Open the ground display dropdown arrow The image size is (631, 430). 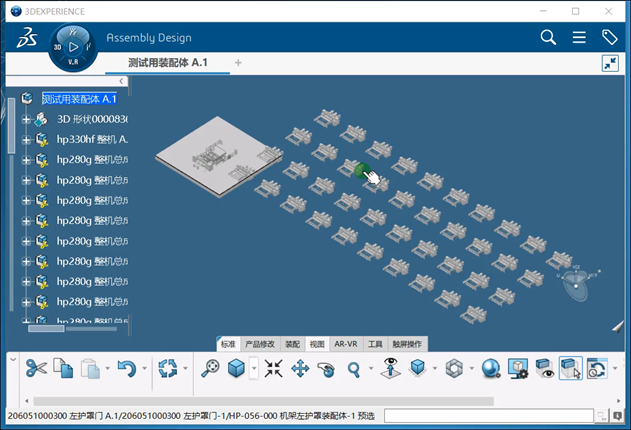[x=435, y=368]
